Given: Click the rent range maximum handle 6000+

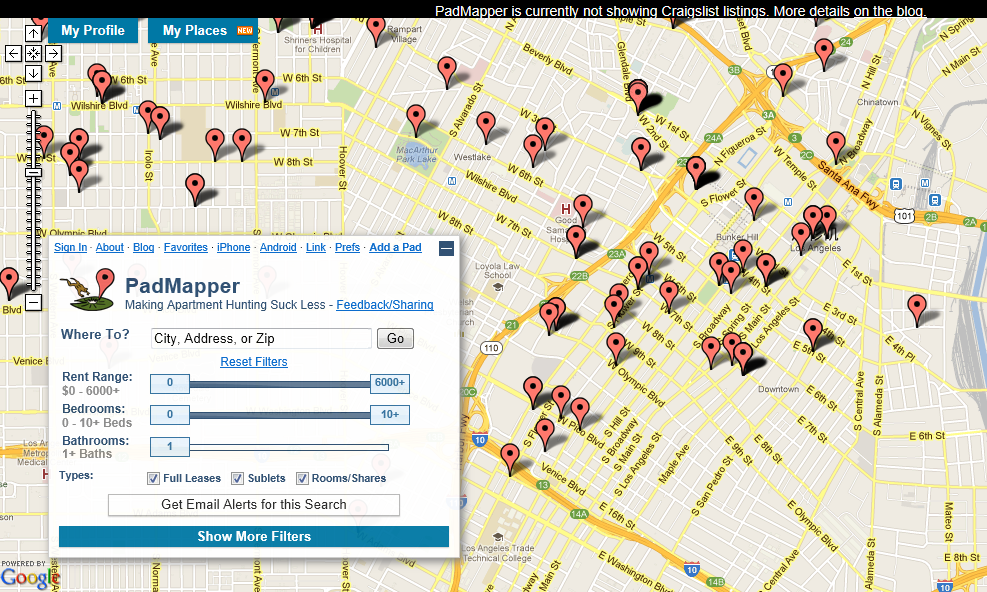Looking at the screenshot, I should point(390,383).
